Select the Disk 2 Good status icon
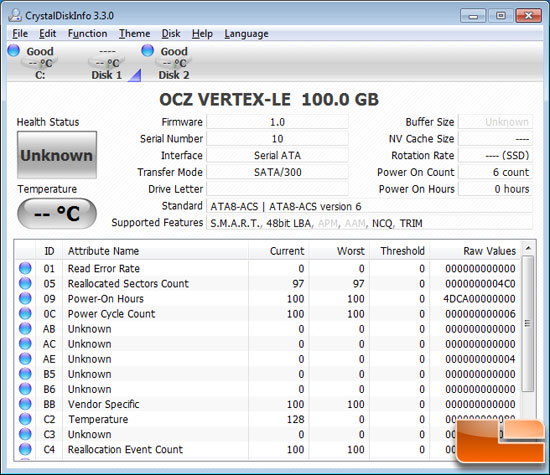Image resolution: width=550 pixels, height=475 pixels. [x=147, y=50]
